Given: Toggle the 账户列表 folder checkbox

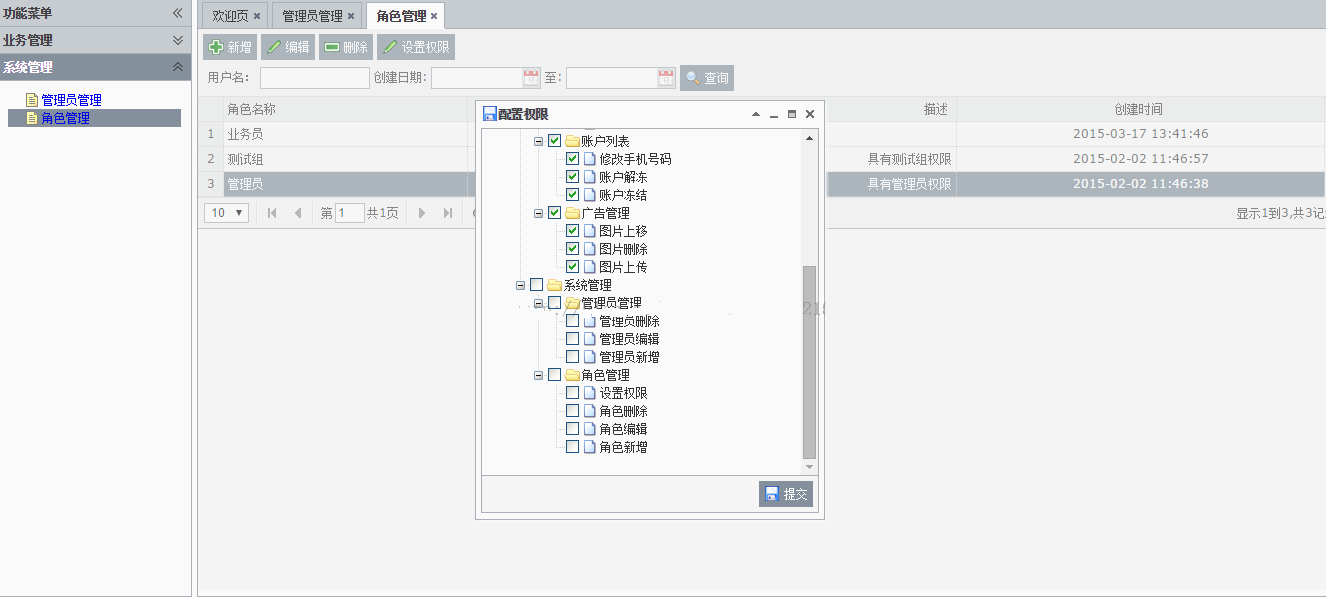Looking at the screenshot, I should pyautogui.click(x=554, y=141).
